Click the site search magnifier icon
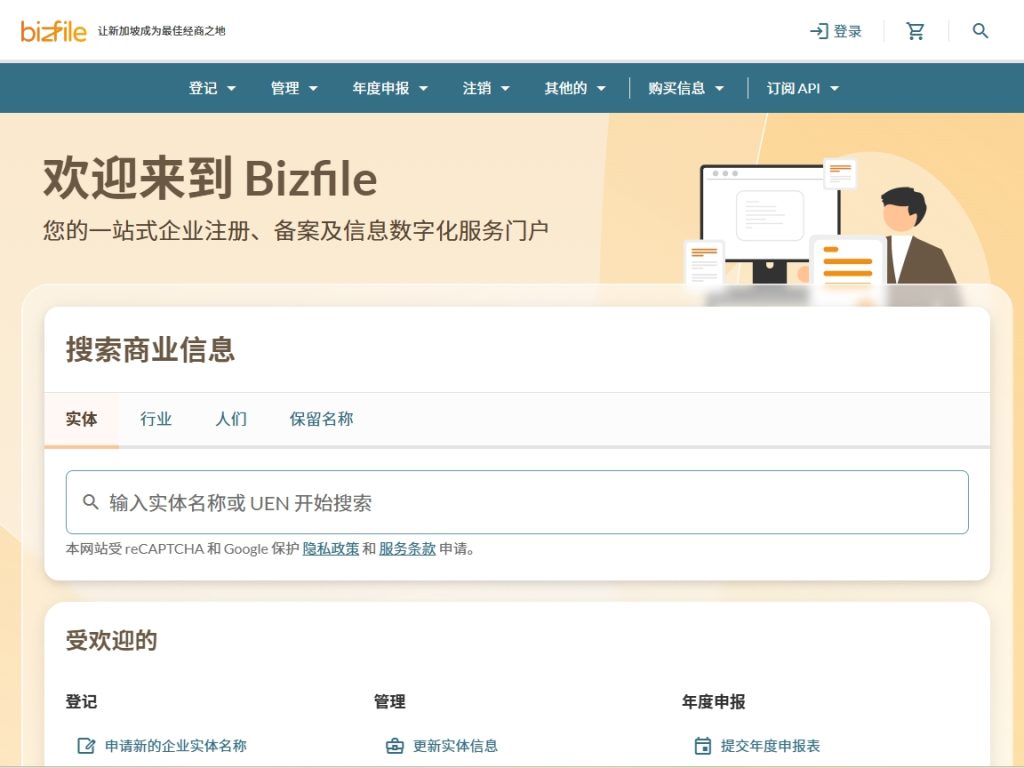Image resolution: width=1024 pixels, height=768 pixels. [x=979, y=31]
